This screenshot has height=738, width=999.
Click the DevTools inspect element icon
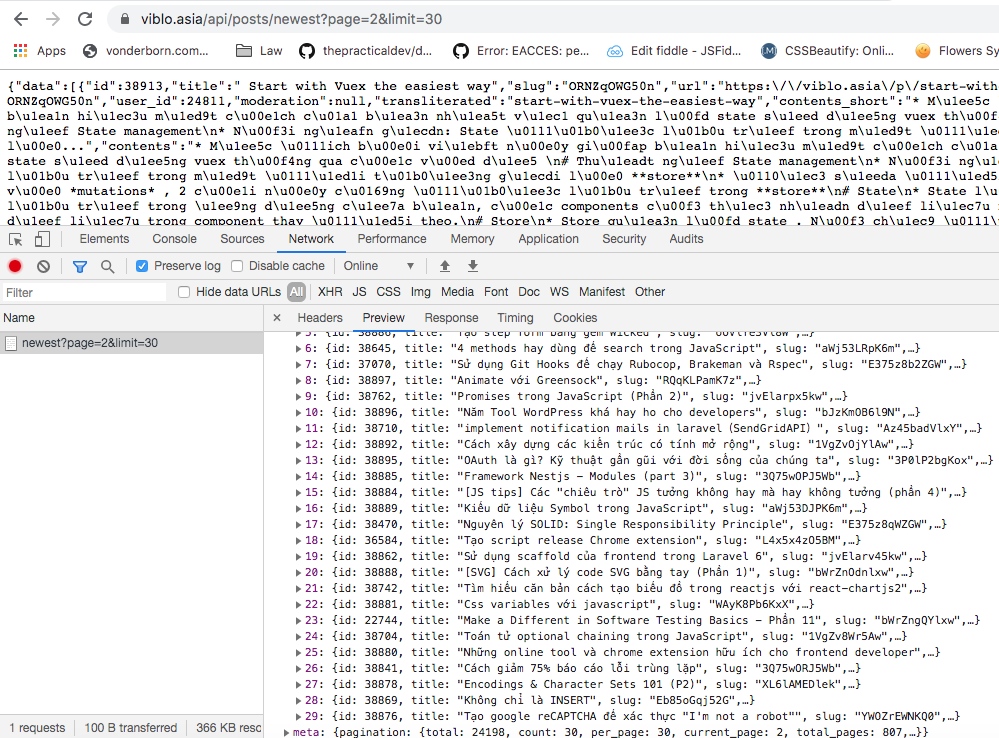[16, 239]
